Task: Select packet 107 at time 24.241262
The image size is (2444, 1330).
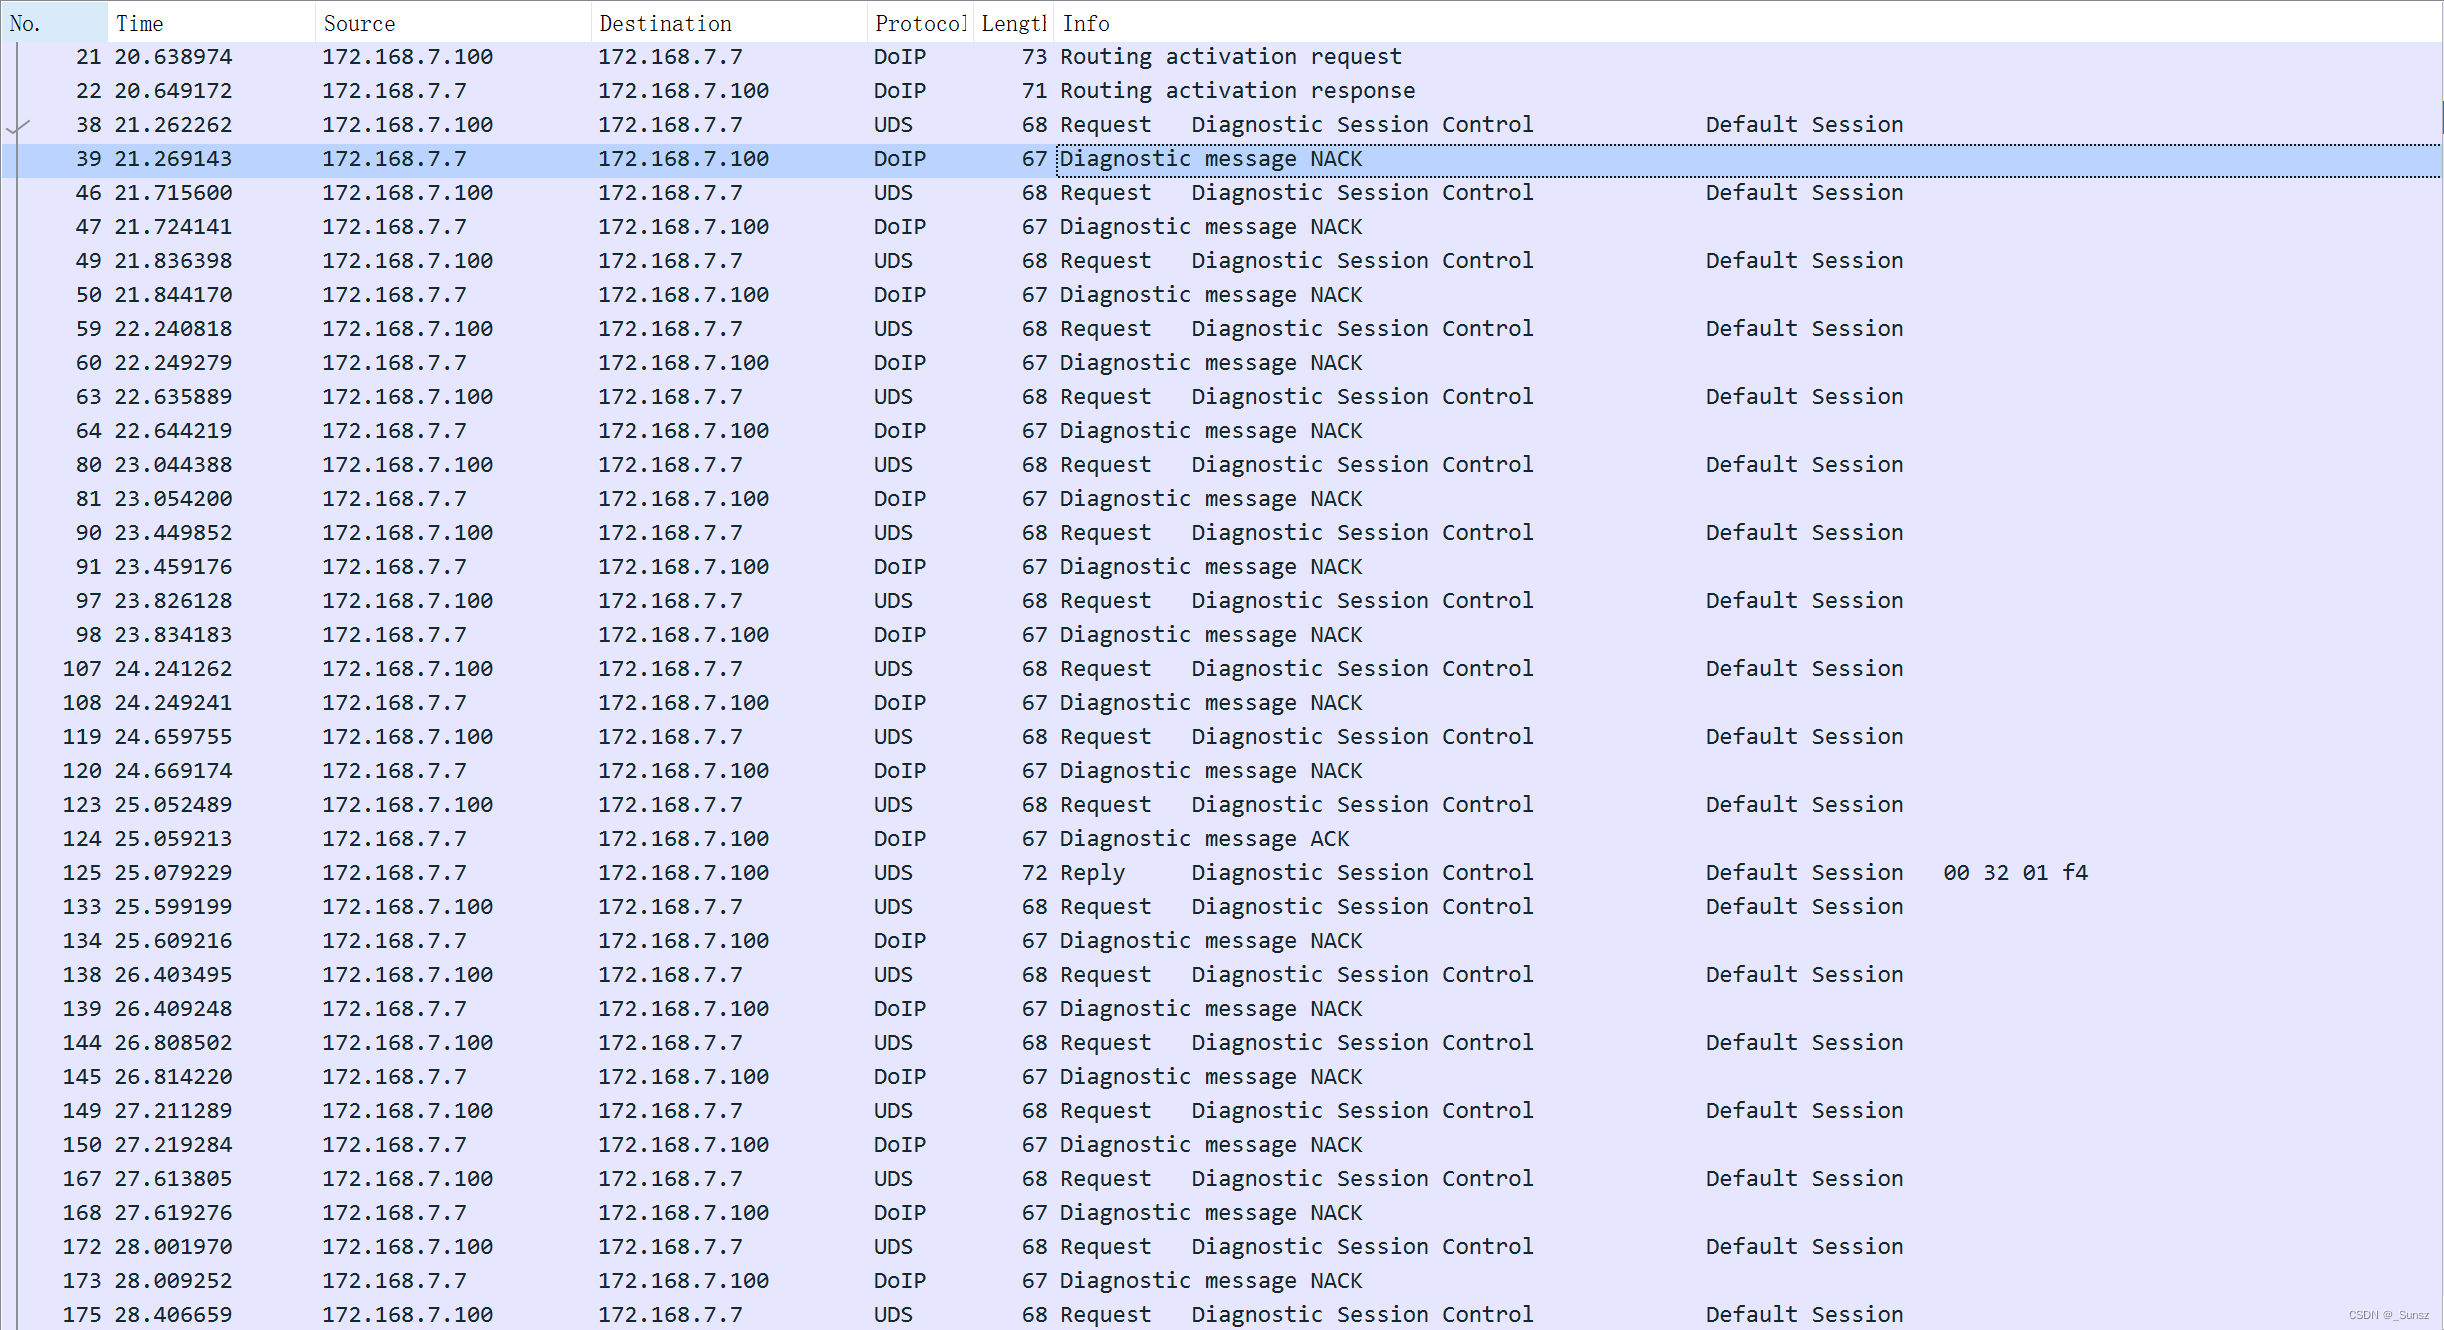Action: pos(173,669)
